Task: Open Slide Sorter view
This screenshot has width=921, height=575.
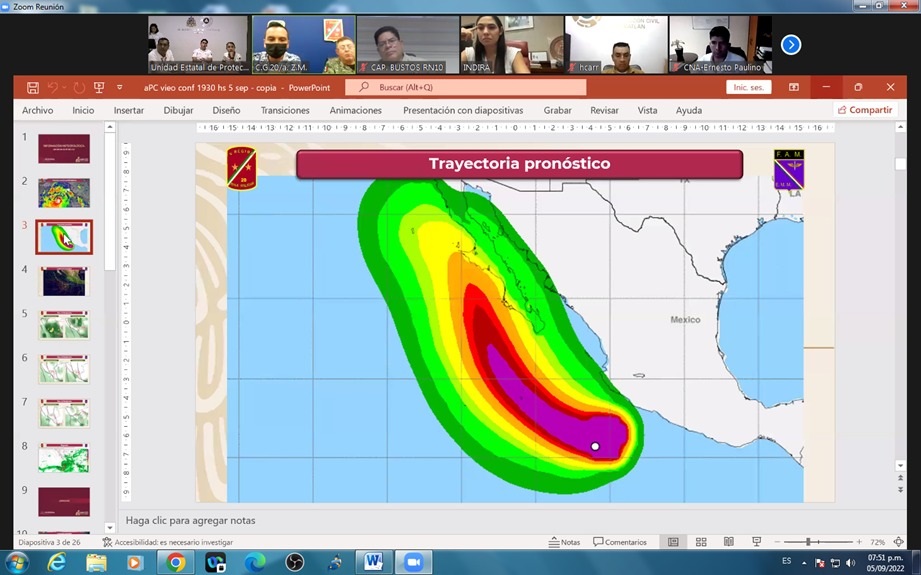Action: coord(701,542)
